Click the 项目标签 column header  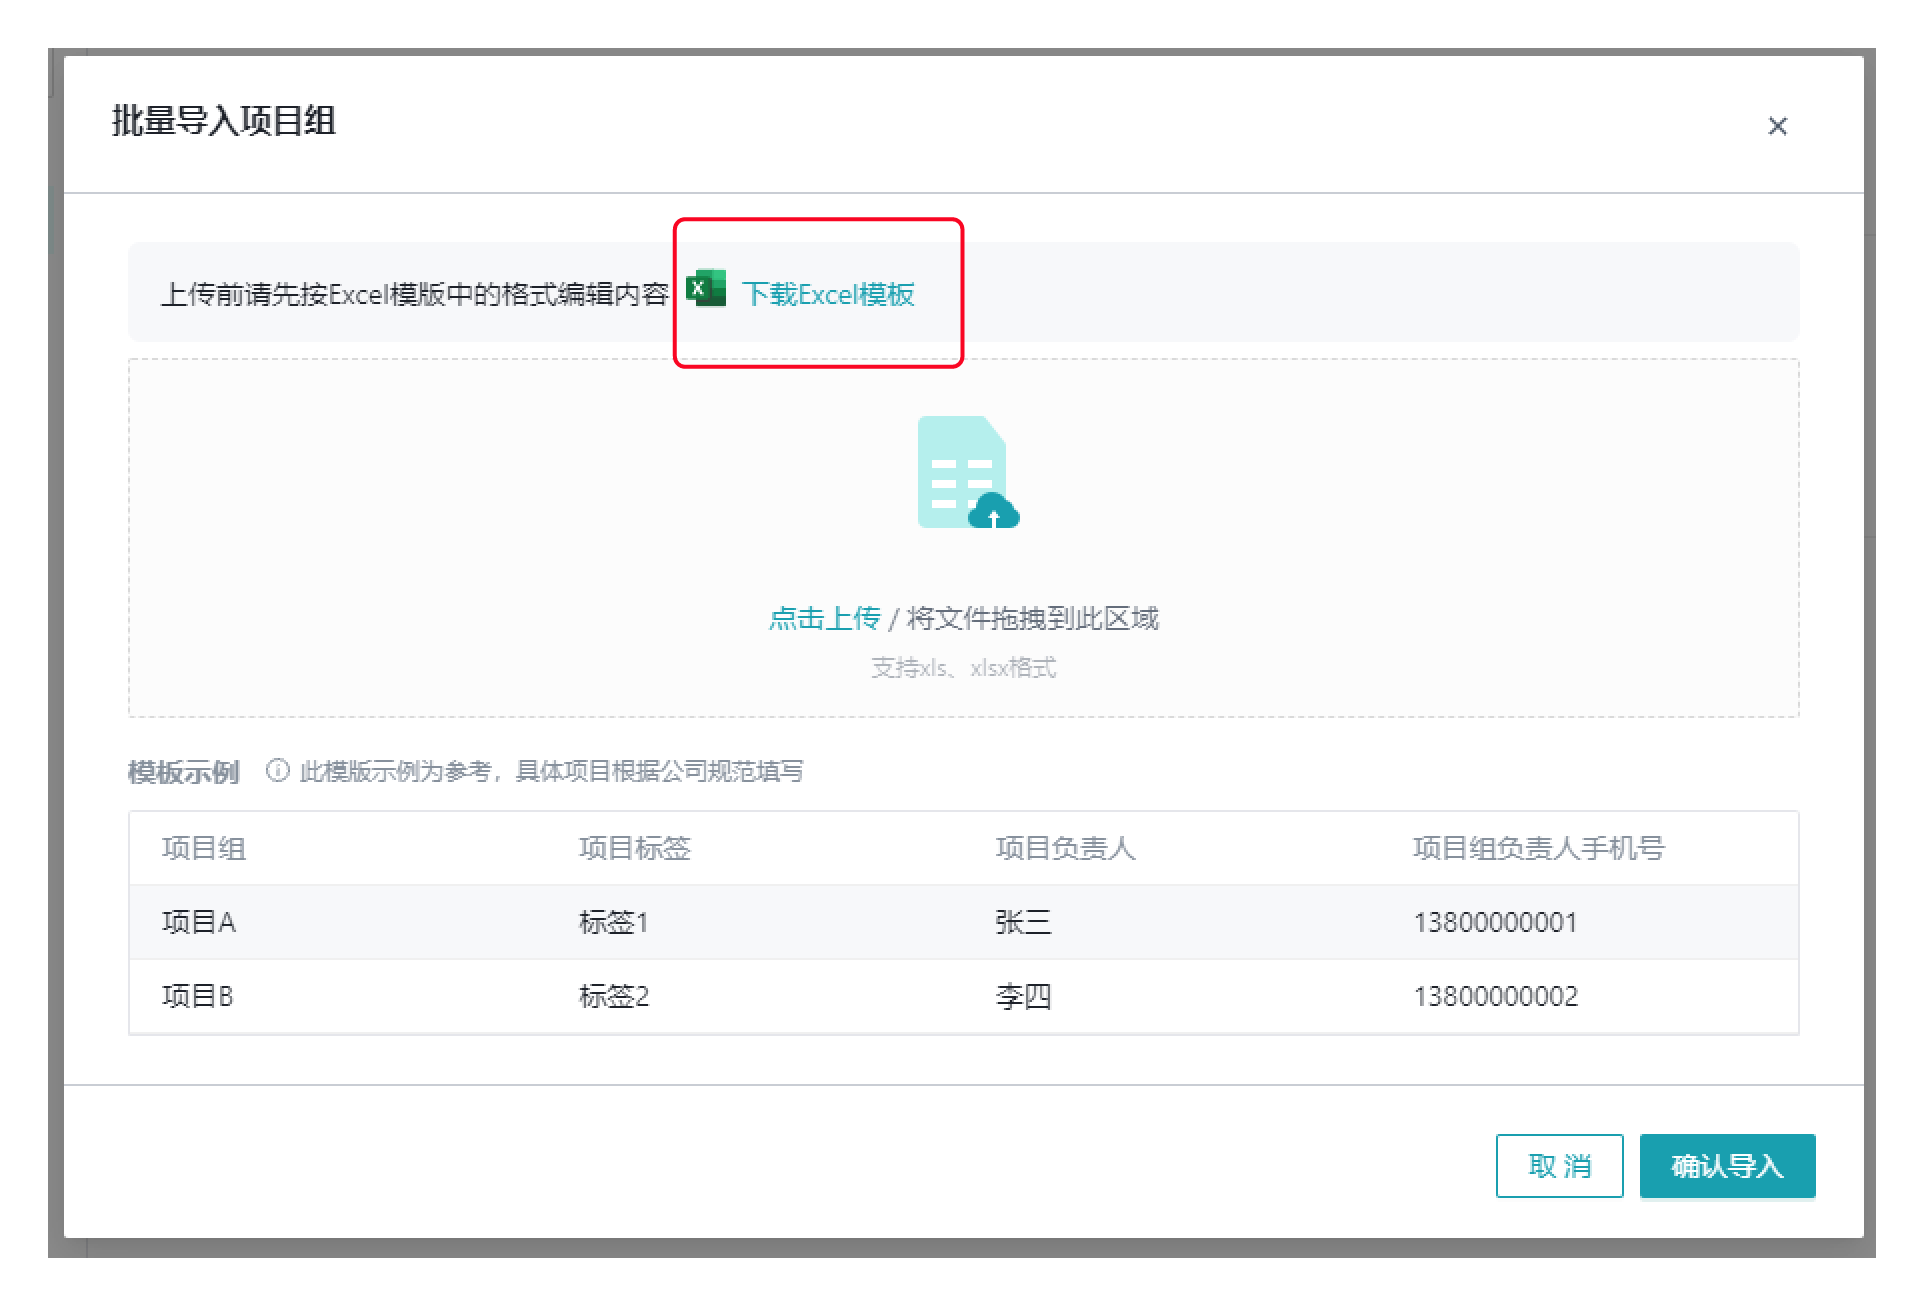coord(634,848)
